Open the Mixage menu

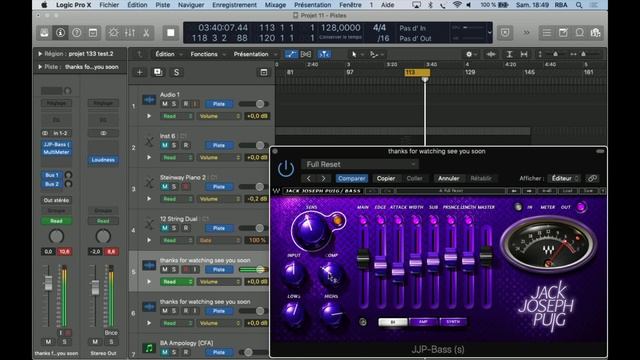[275, 5]
